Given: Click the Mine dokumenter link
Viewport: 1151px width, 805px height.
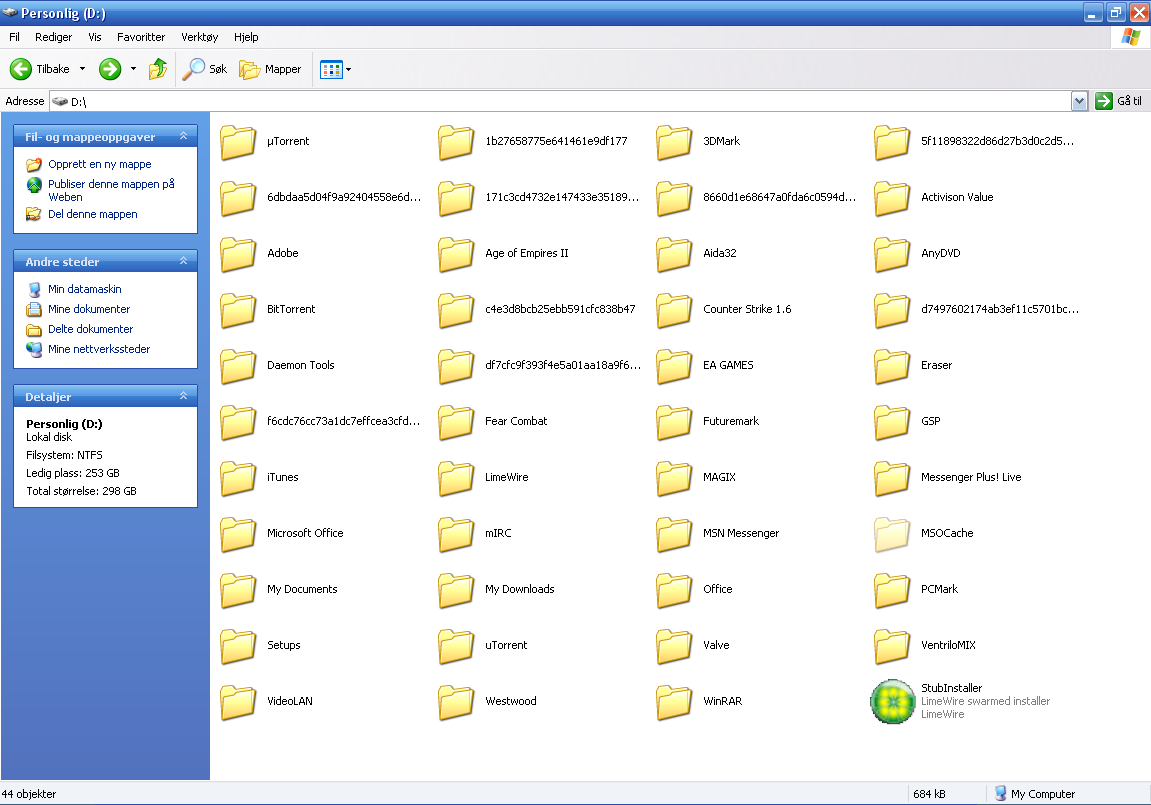Looking at the screenshot, I should 89,309.
